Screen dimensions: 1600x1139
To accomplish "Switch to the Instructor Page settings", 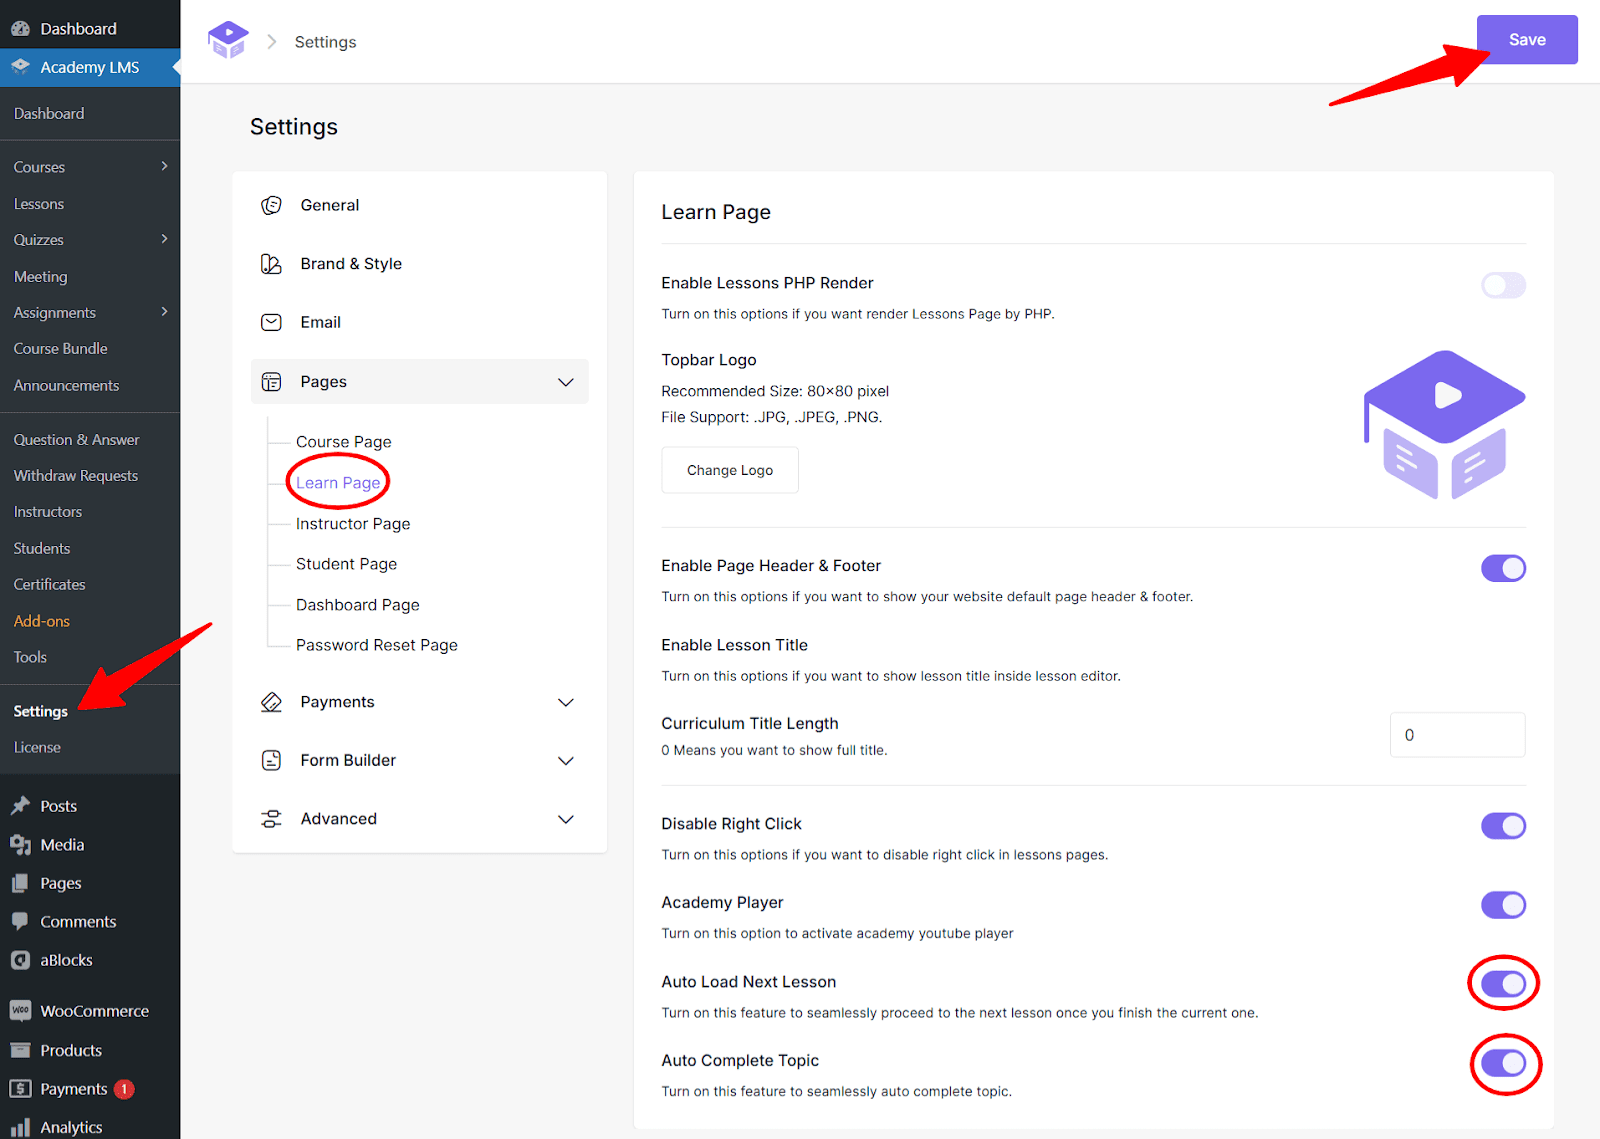I will pyautogui.click(x=353, y=523).
